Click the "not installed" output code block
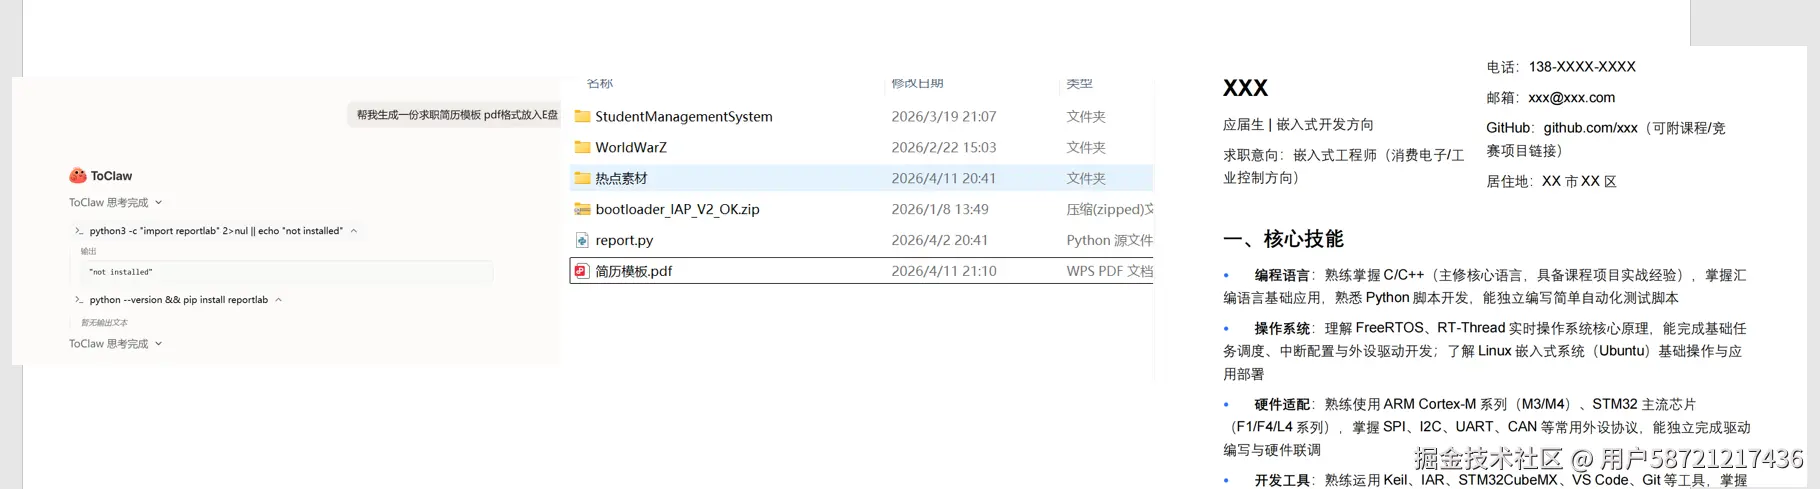Viewport: 1820px width, 489px height. (x=286, y=272)
